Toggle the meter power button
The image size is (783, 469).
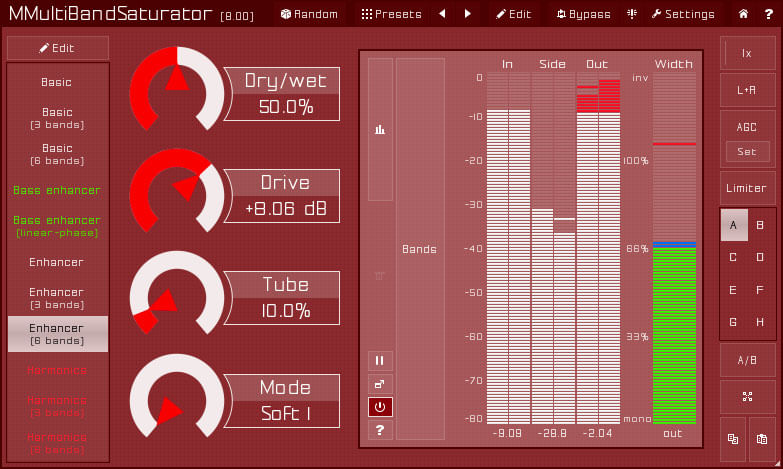[x=380, y=407]
